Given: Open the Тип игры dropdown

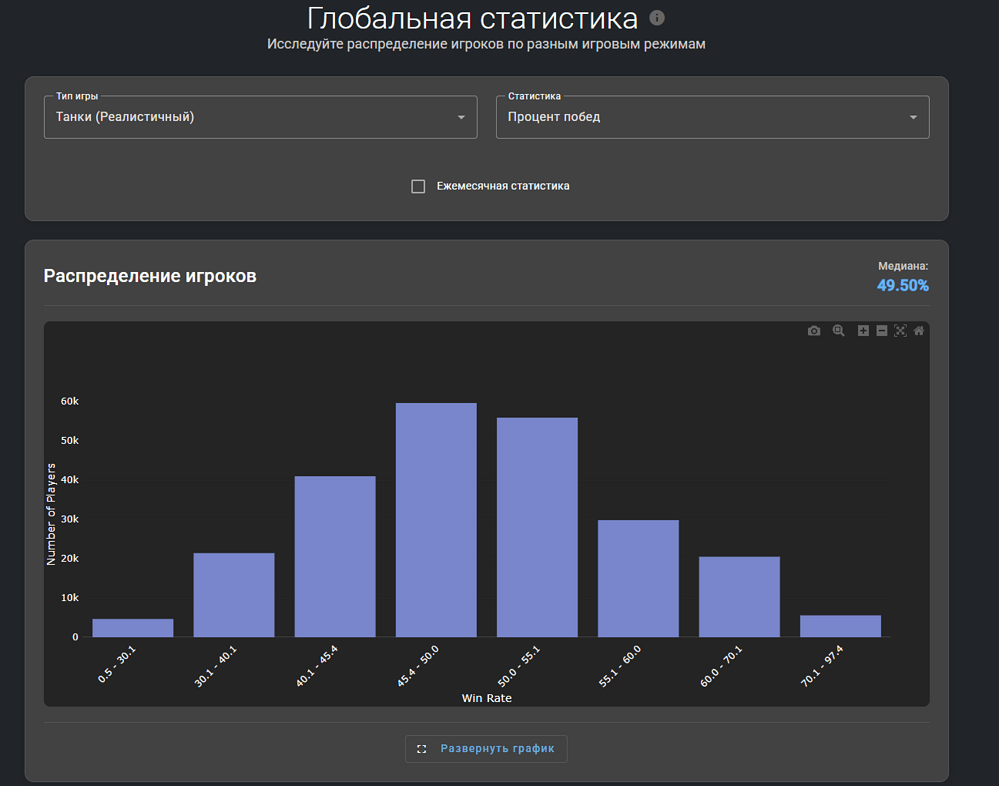Looking at the screenshot, I should [261, 117].
